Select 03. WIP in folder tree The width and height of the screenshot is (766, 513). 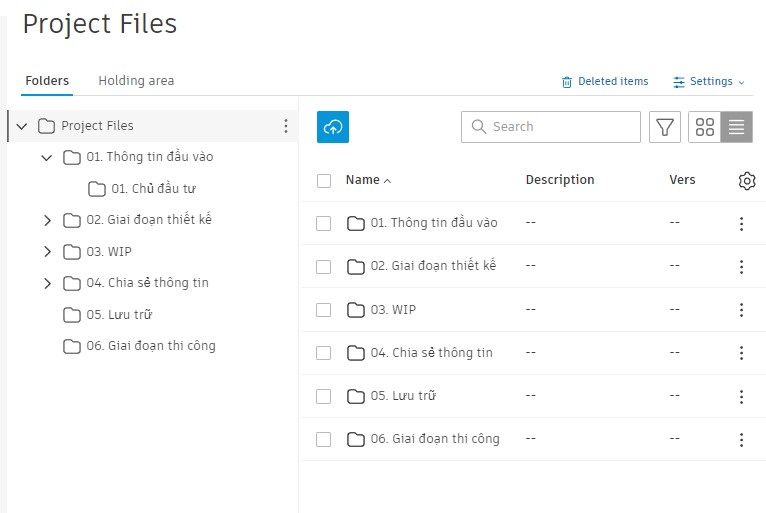click(109, 252)
